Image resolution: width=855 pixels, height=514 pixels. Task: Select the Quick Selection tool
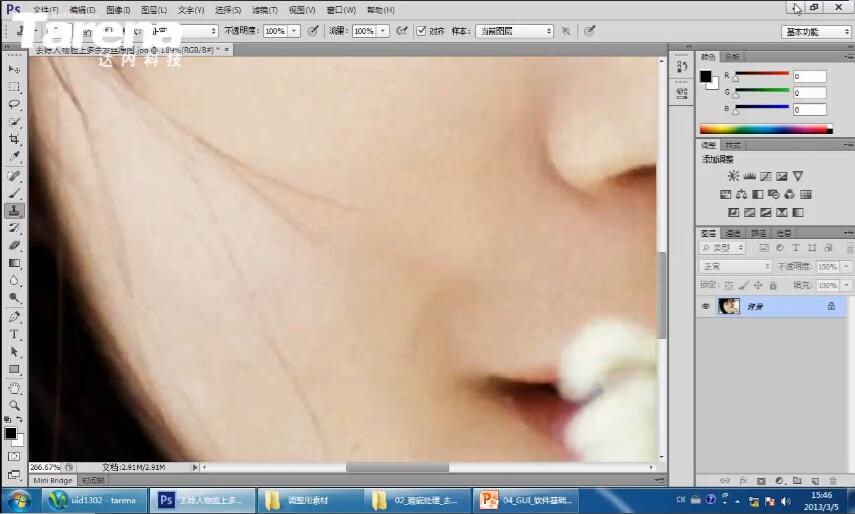(x=14, y=122)
